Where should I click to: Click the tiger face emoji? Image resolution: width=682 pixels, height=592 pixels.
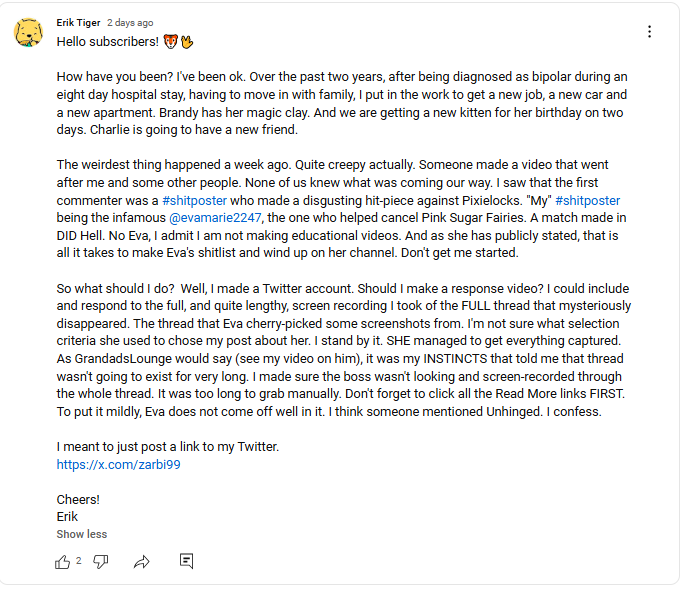pyautogui.click(x=170, y=42)
